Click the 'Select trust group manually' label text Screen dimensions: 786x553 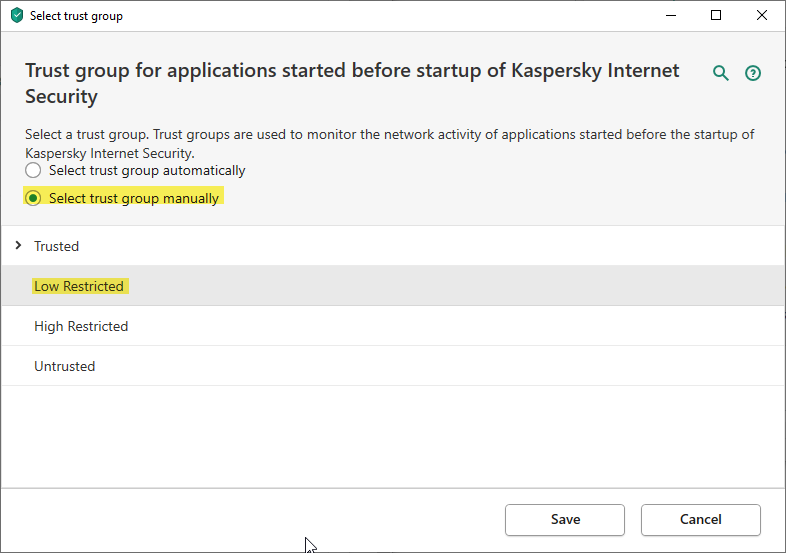[x=134, y=198]
